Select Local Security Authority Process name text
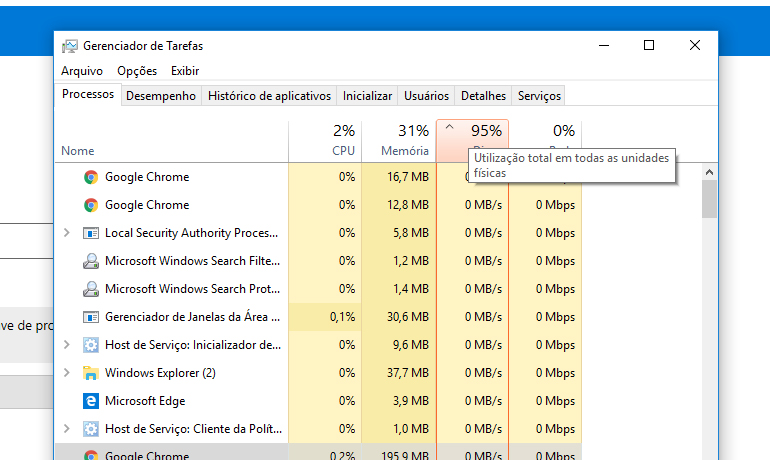770x460 pixels. (192, 233)
